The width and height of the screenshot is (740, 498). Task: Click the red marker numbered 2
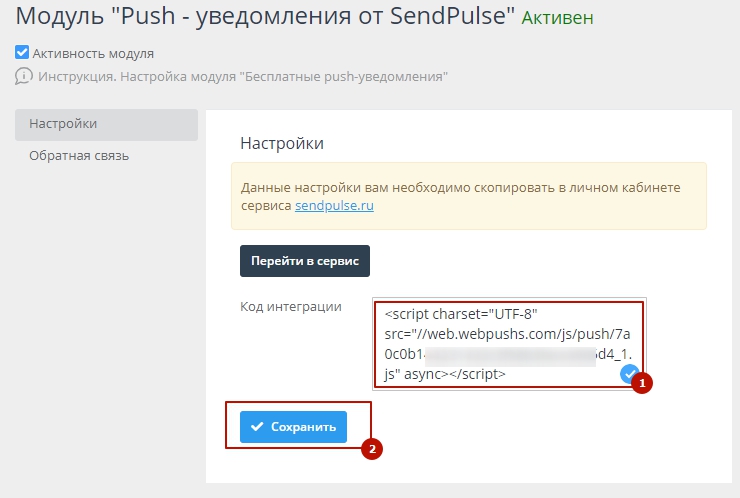pos(371,449)
